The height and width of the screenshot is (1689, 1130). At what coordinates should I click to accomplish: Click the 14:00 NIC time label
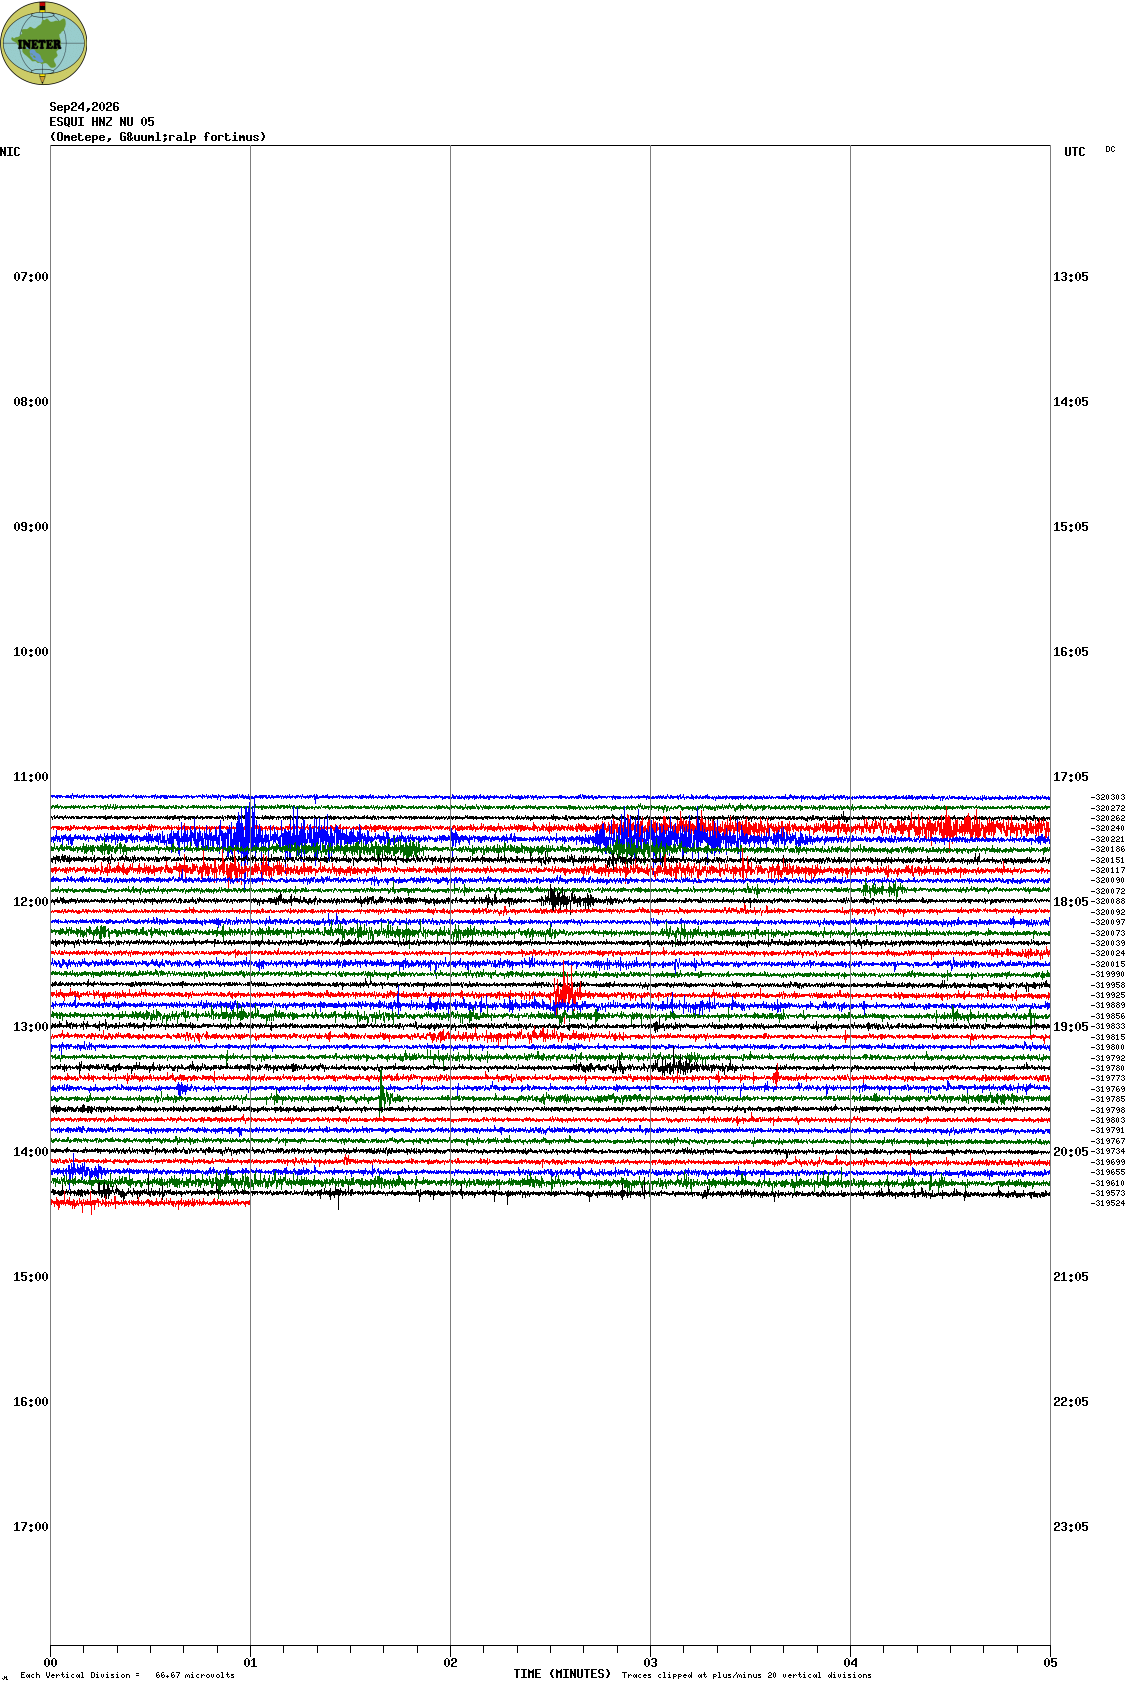click(31, 1152)
